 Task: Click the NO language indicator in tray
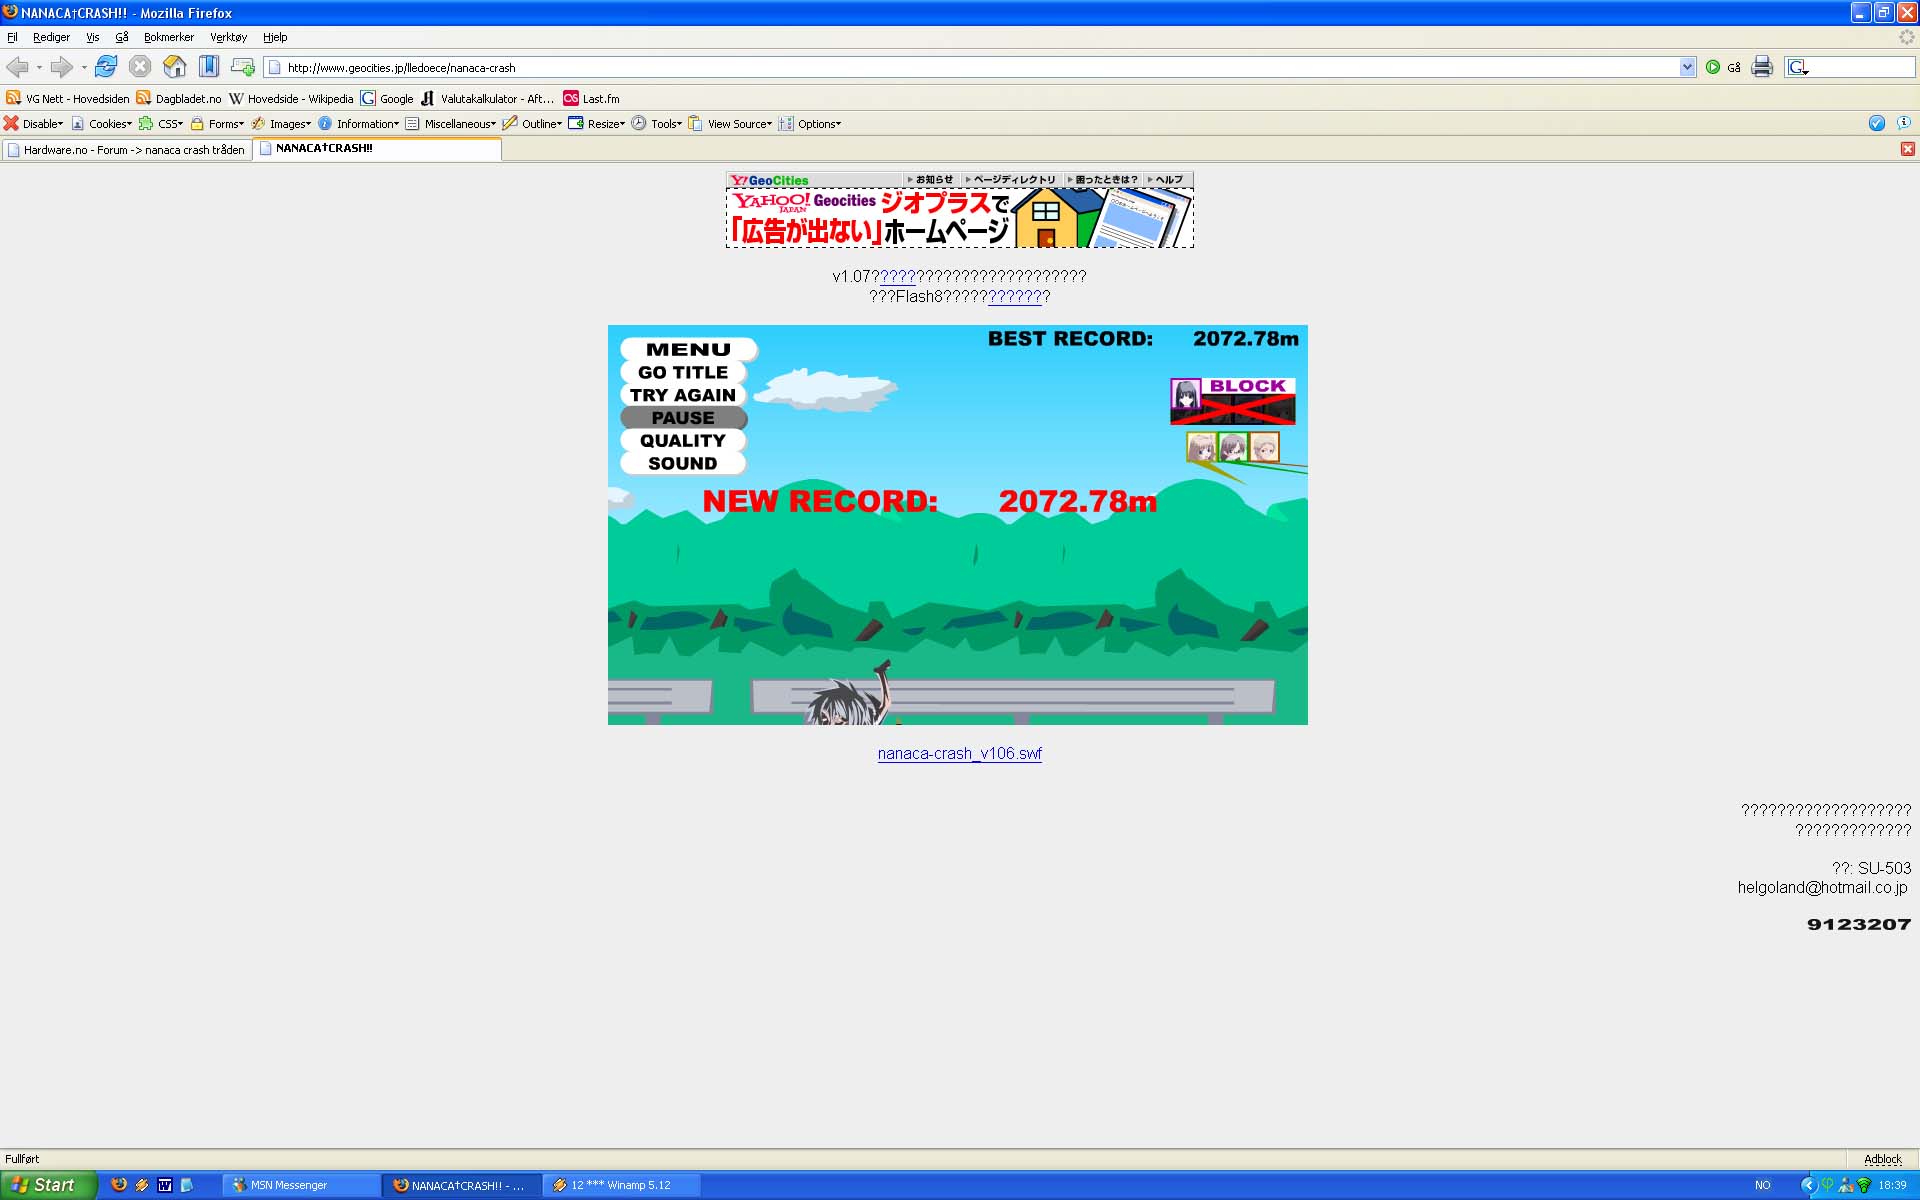click(x=1762, y=1185)
